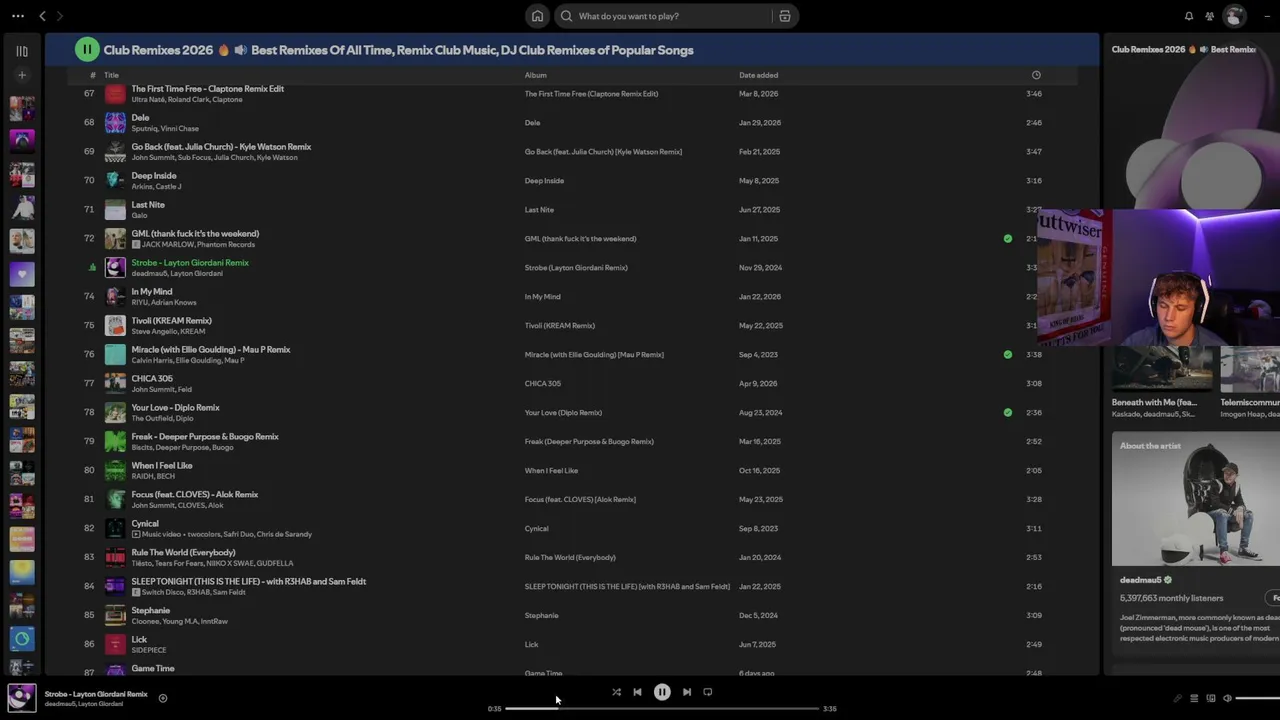This screenshot has height=720, width=1280.
Task: Toggle the total time '3:36' display
Action: pos(830,709)
